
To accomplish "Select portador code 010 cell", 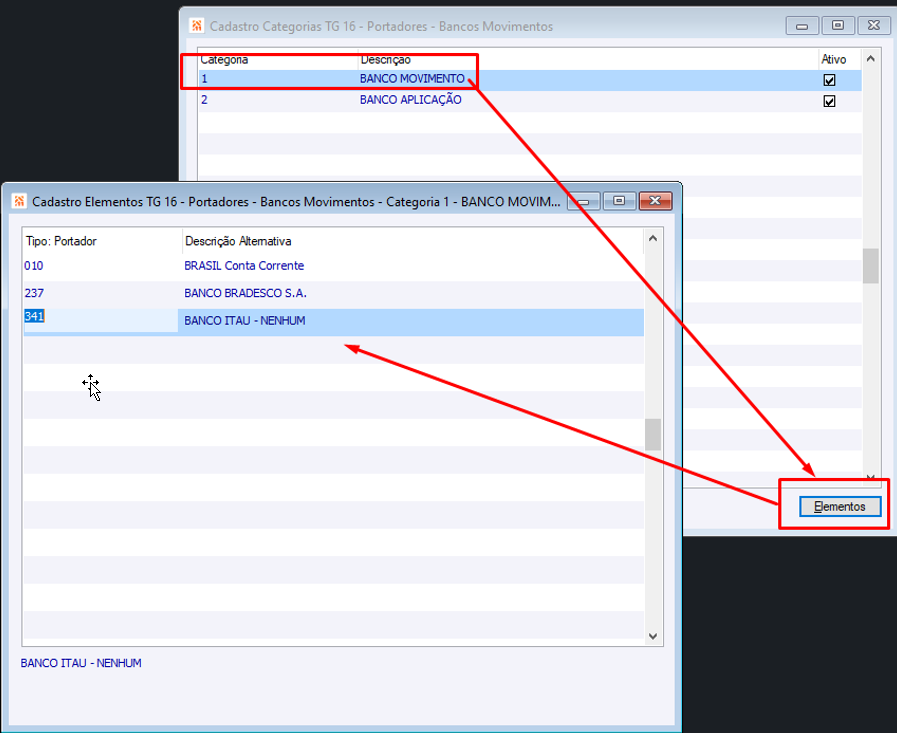I will [x=101, y=266].
